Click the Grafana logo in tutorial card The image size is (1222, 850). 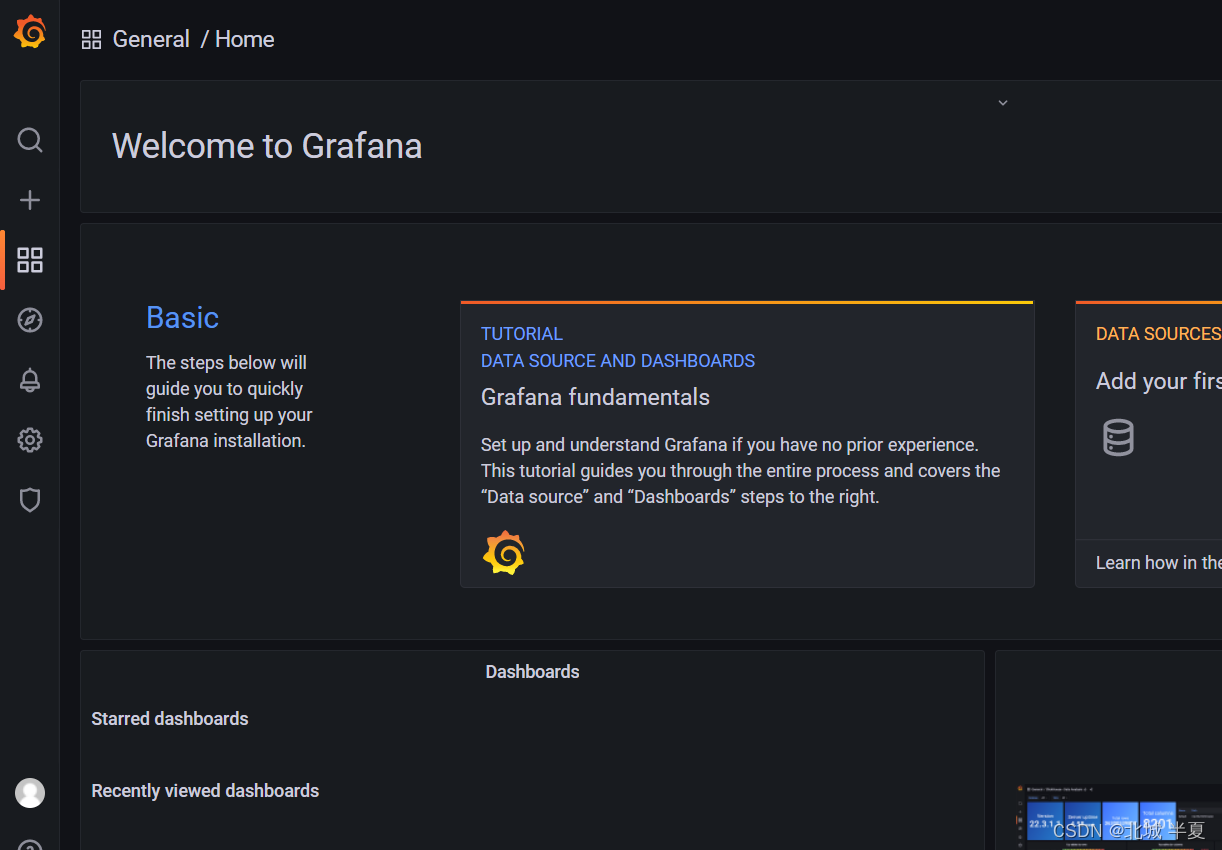coord(504,553)
